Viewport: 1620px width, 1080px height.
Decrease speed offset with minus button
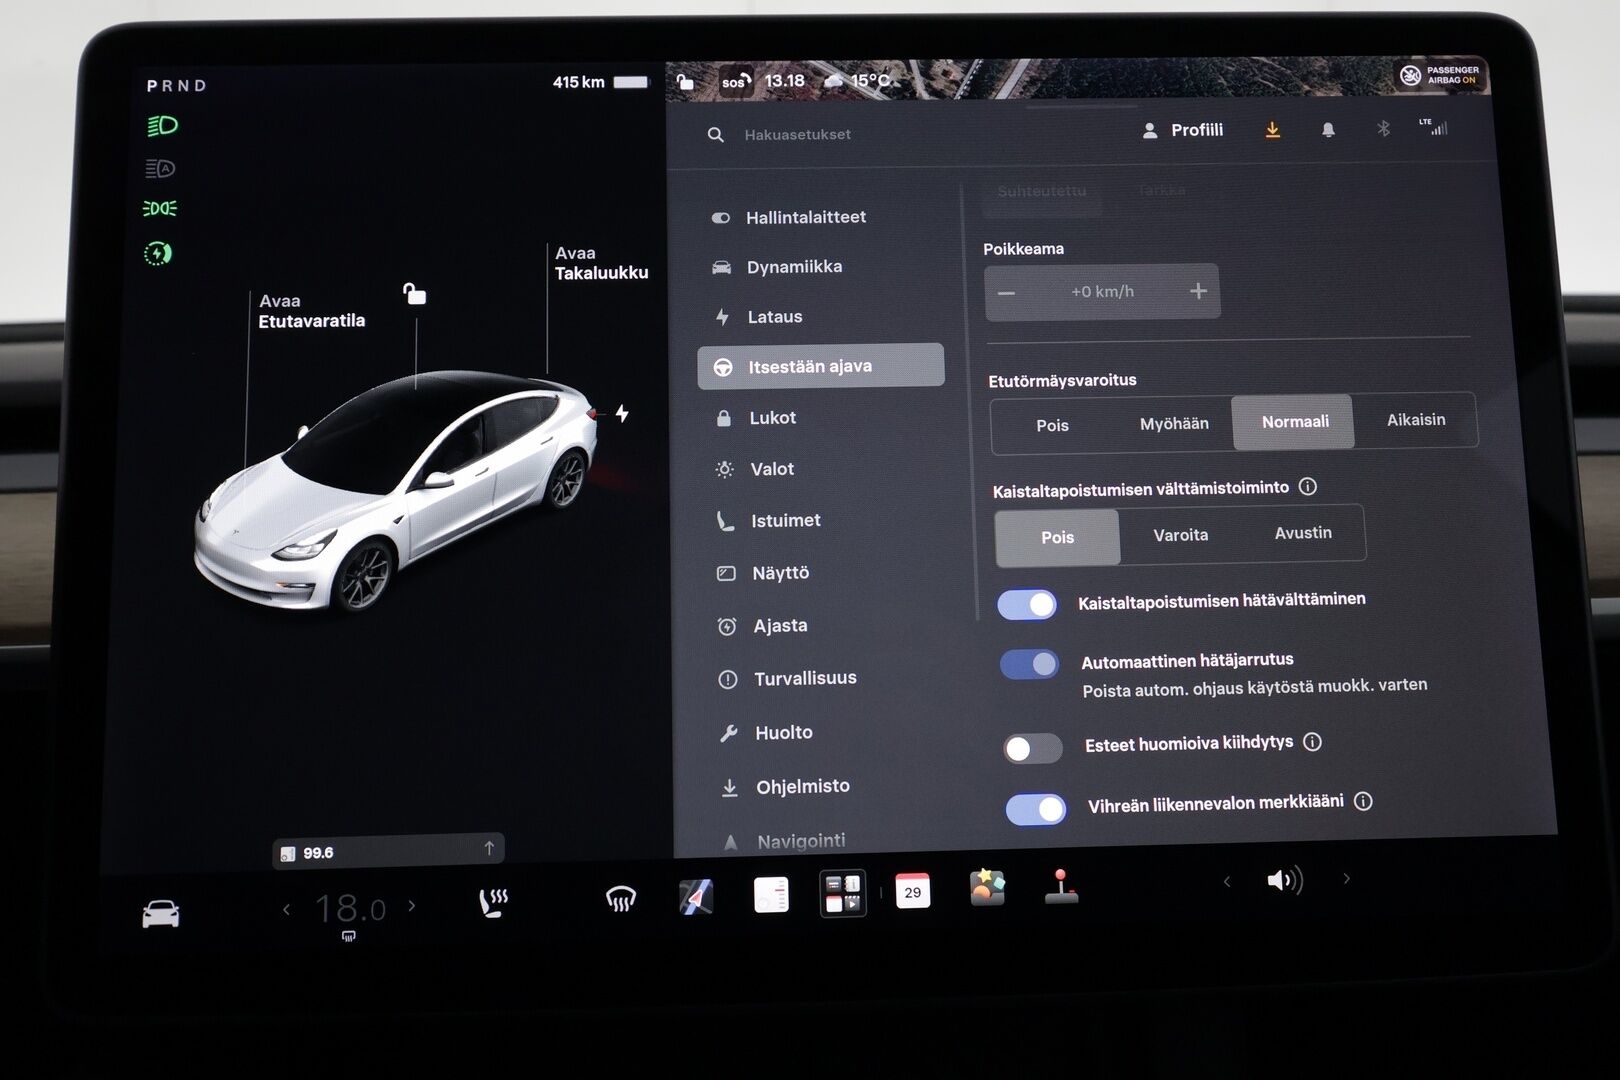click(x=1007, y=293)
